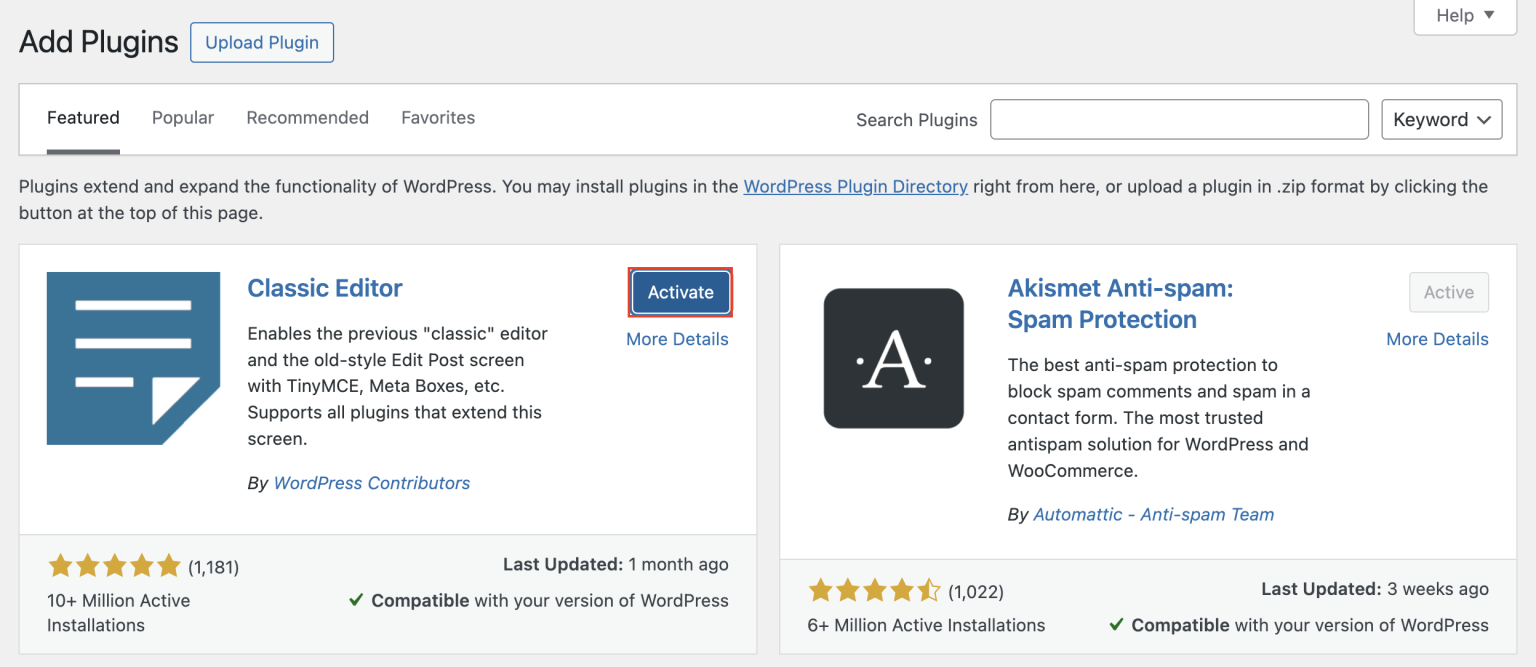Click the Classic Editor plugin icon
This screenshot has height=667, width=1536.
pyautogui.click(x=133, y=358)
